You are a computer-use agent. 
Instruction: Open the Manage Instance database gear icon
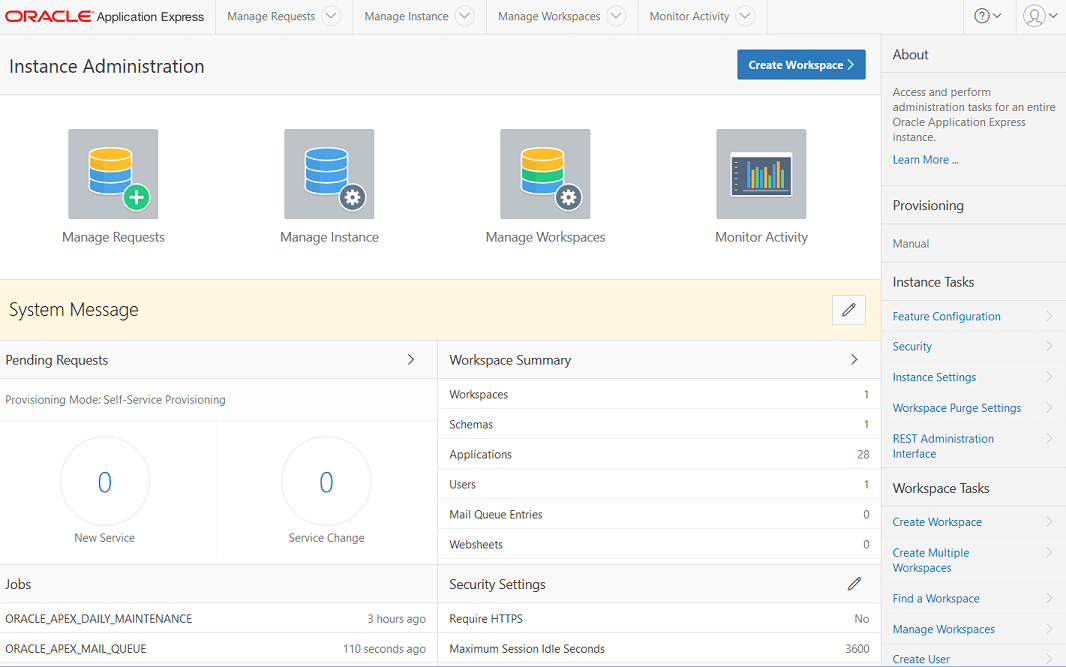pyautogui.click(x=329, y=174)
